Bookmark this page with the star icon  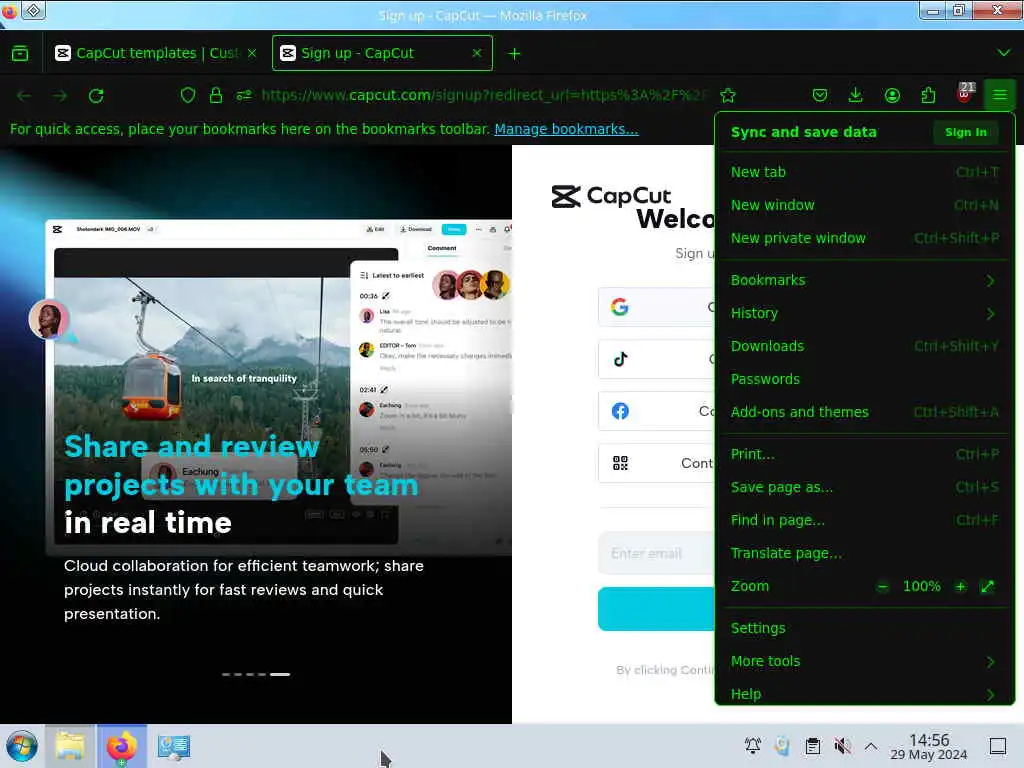pyautogui.click(x=728, y=95)
